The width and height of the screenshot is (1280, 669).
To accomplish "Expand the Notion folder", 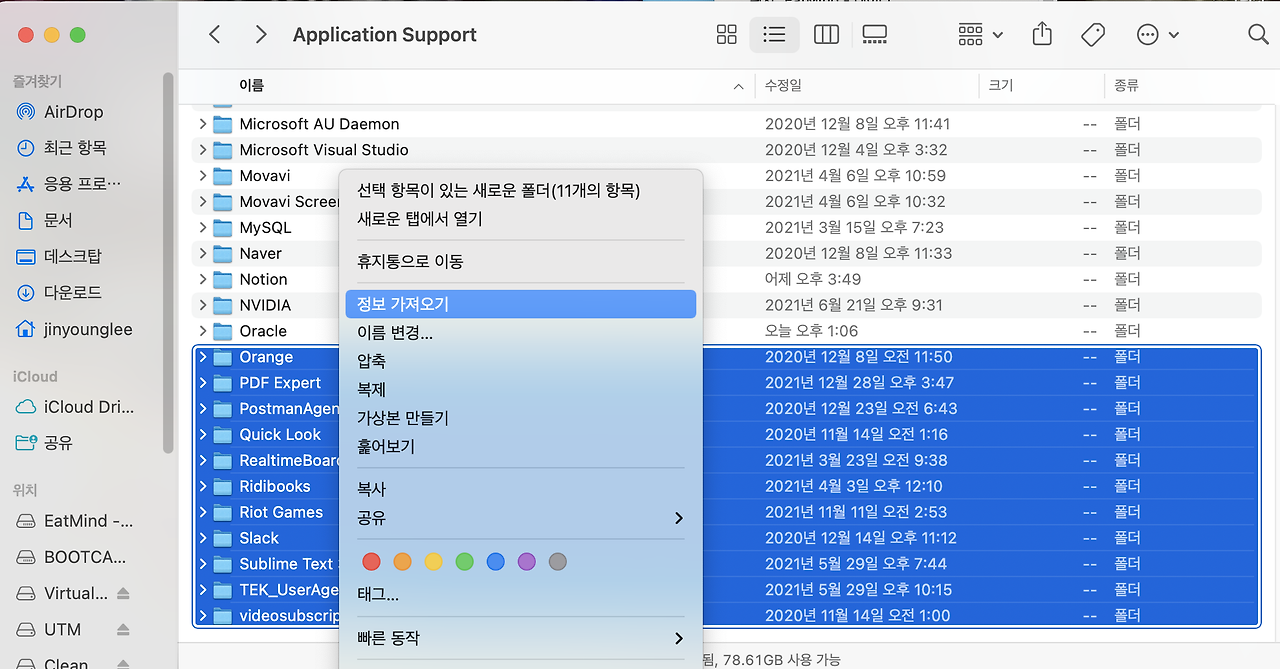I will click(203, 279).
